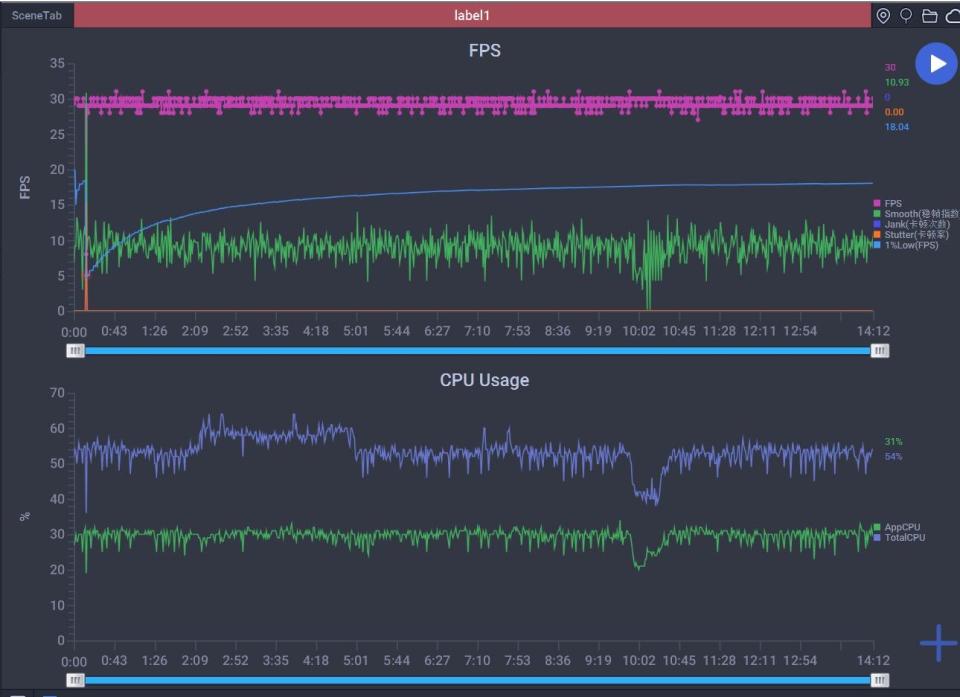Viewport: 960px width, 697px height.
Task: Click the CPU Usage chart title
Action: (x=484, y=380)
